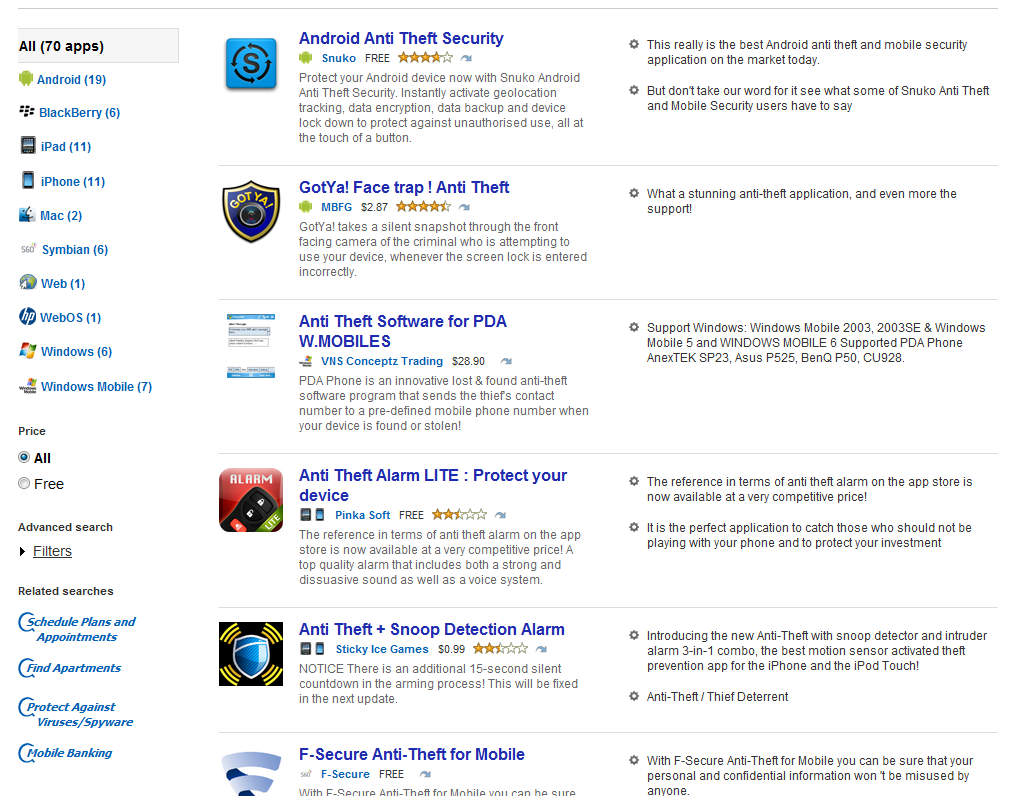Viewport: 1019px width, 796px height.
Task: Expand the Filters advanced search triangle
Action: pos(23,551)
